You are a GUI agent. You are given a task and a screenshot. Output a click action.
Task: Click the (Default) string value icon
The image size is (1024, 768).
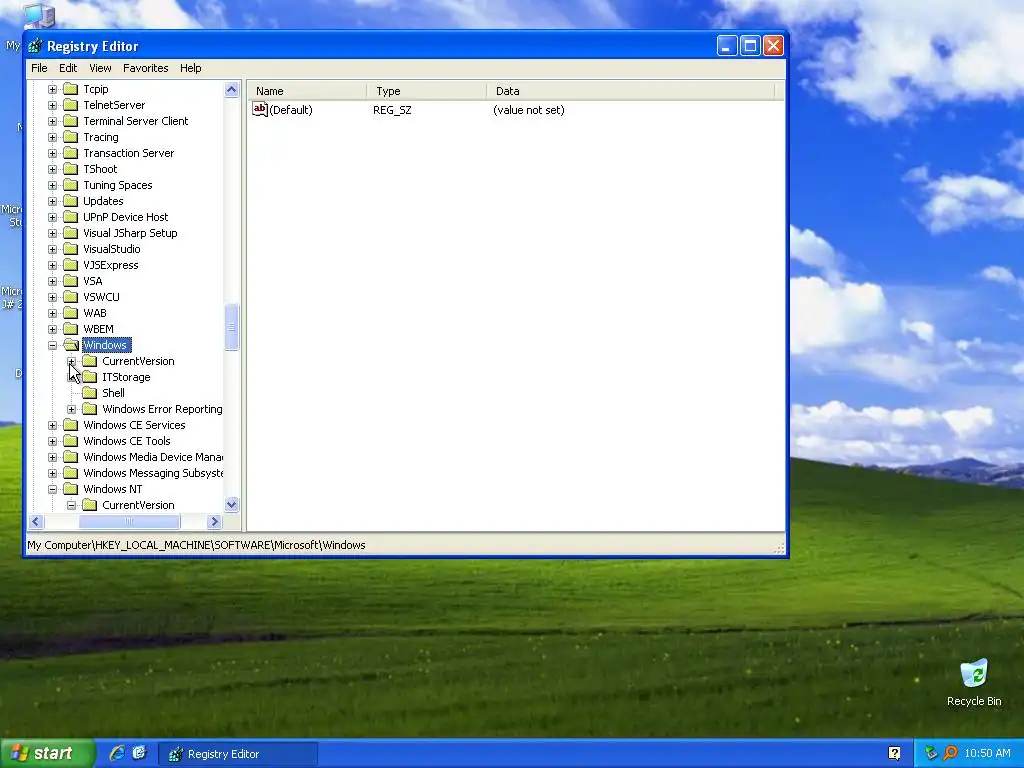coord(260,109)
